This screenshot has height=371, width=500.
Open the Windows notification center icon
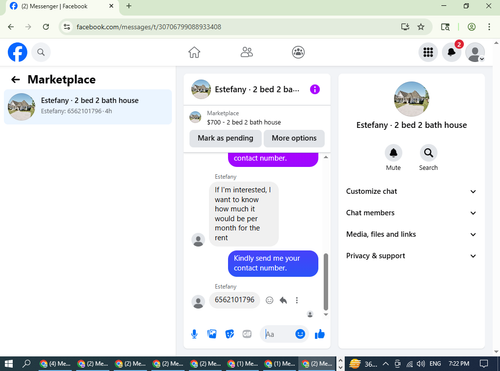click(484, 364)
